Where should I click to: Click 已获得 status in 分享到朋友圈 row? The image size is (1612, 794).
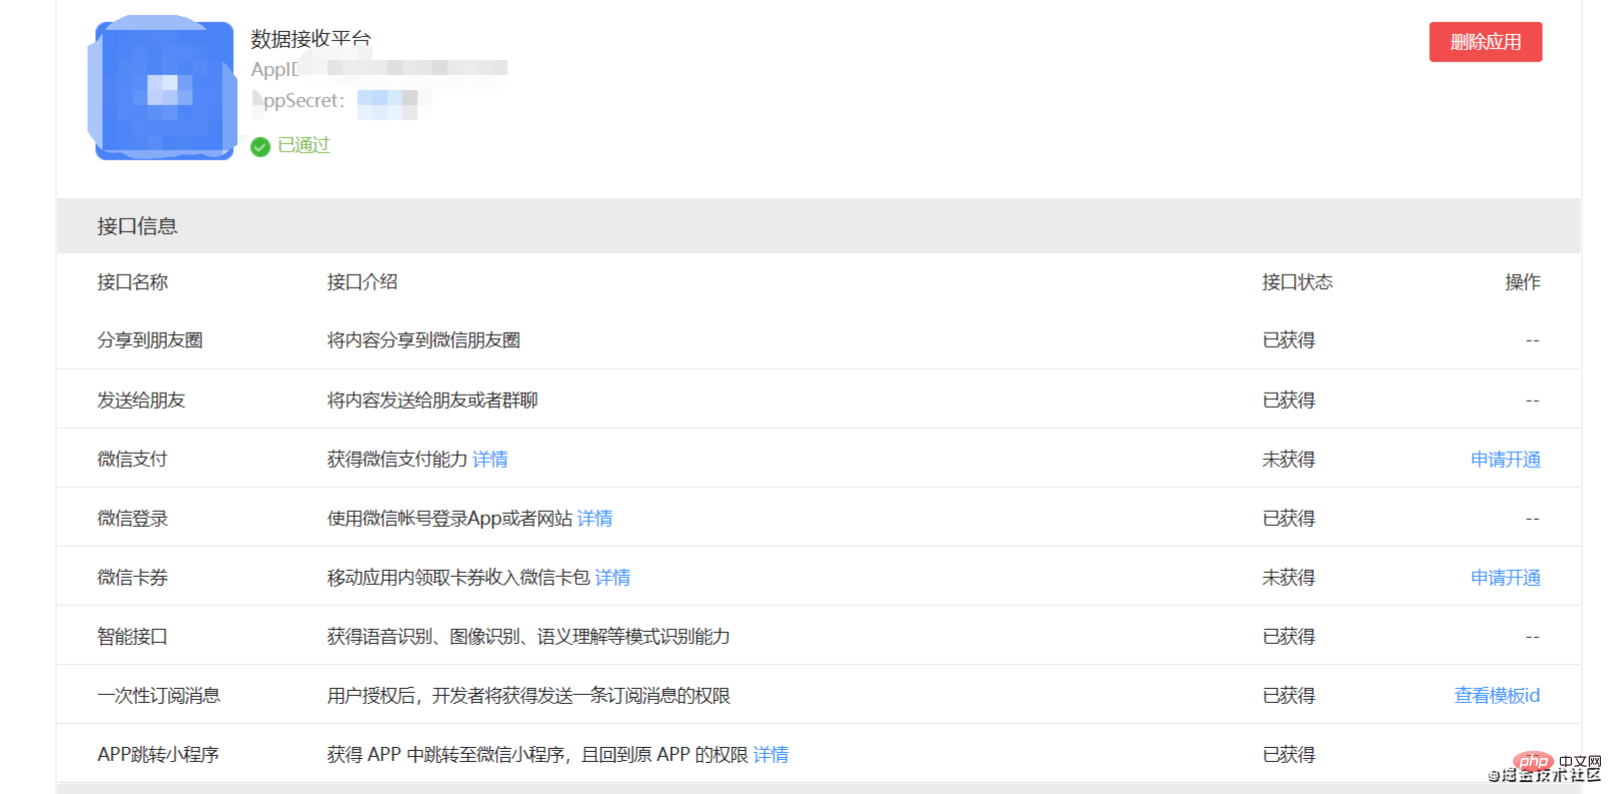pyautogui.click(x=1289, y=340)
